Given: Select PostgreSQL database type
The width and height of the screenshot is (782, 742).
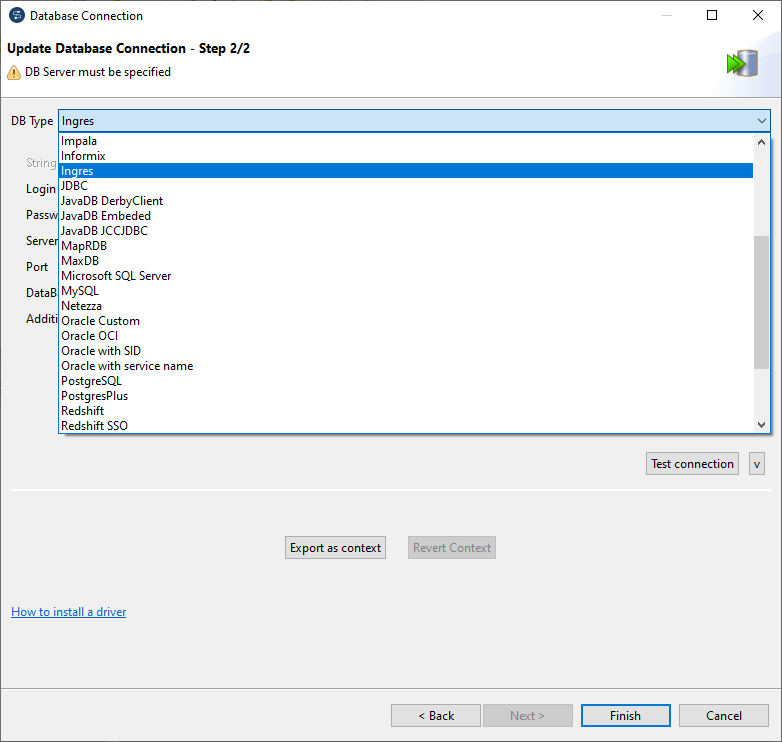Looking at the screenshot, I should (405, 380).
